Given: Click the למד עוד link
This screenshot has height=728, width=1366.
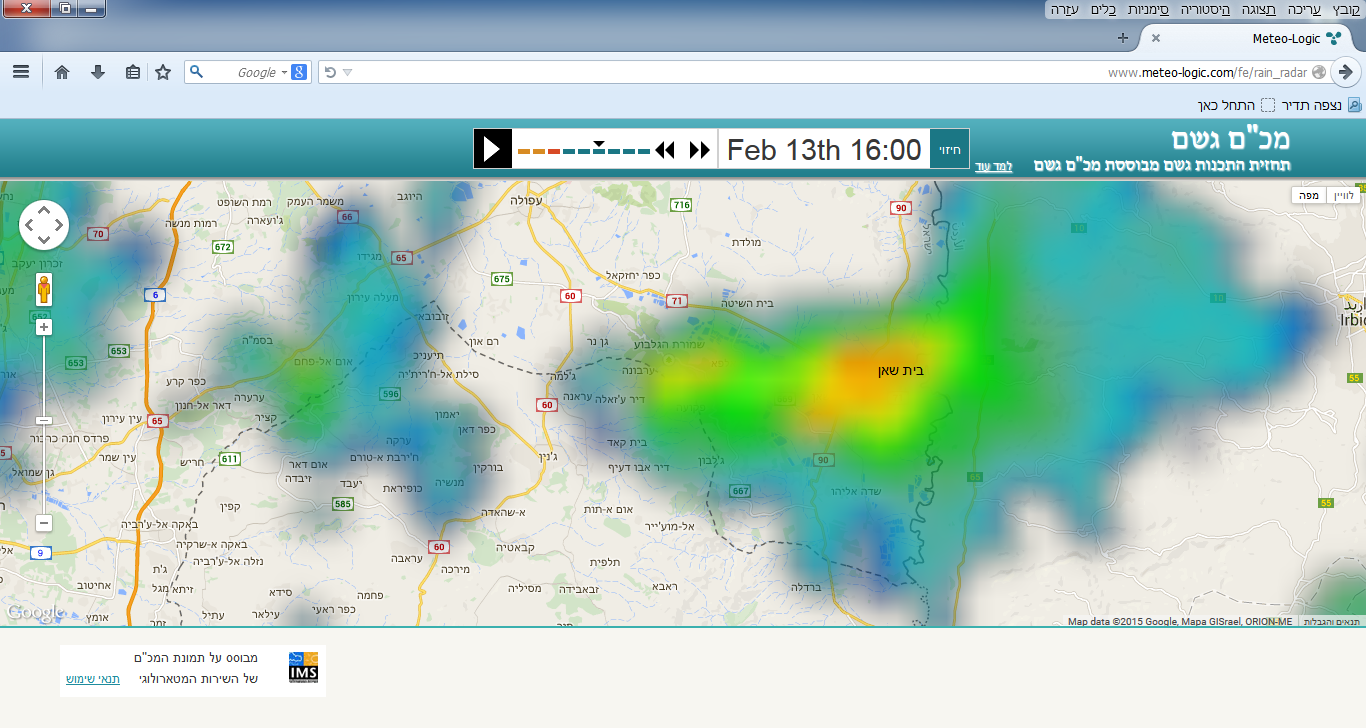Looking at the screenshot, I should pyautogui.click(x=993, y=166).
